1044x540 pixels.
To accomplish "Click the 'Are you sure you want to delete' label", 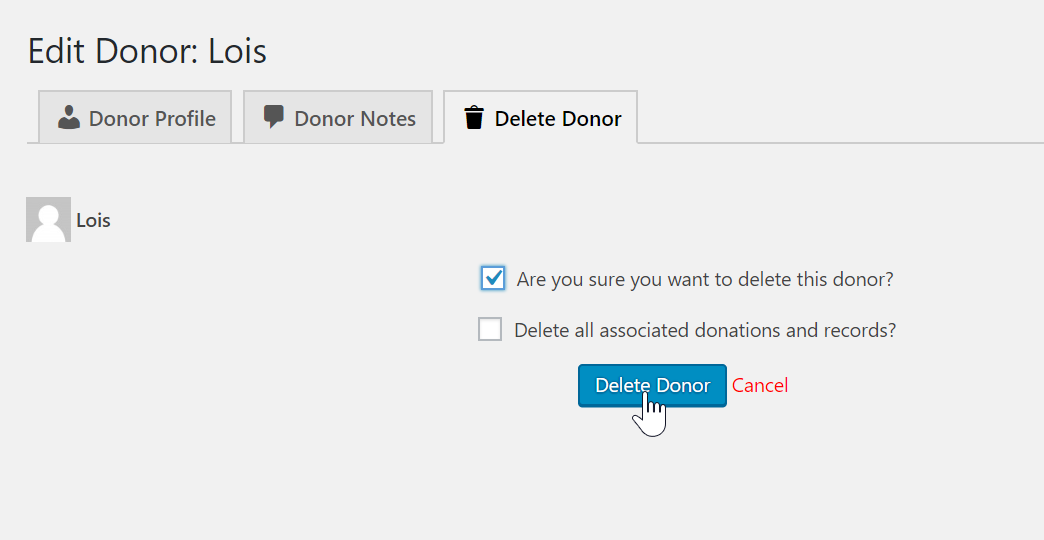I will (x=704, y=279).
